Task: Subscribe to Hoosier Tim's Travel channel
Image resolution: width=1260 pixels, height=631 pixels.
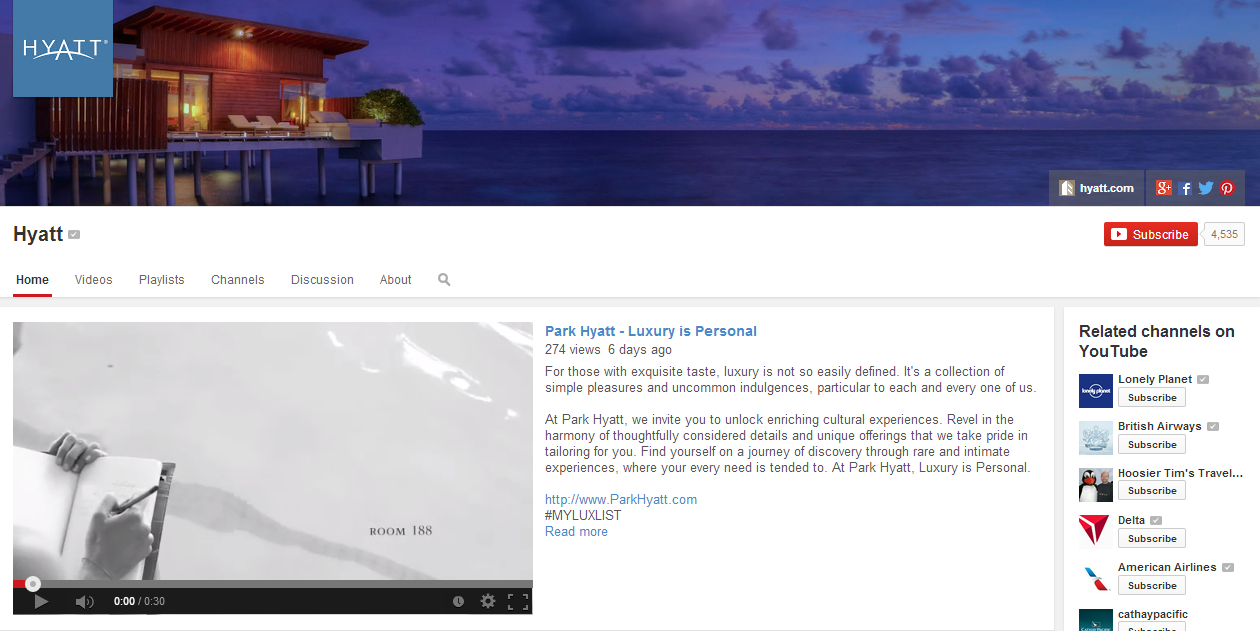Action: (x=1152, y=491)
